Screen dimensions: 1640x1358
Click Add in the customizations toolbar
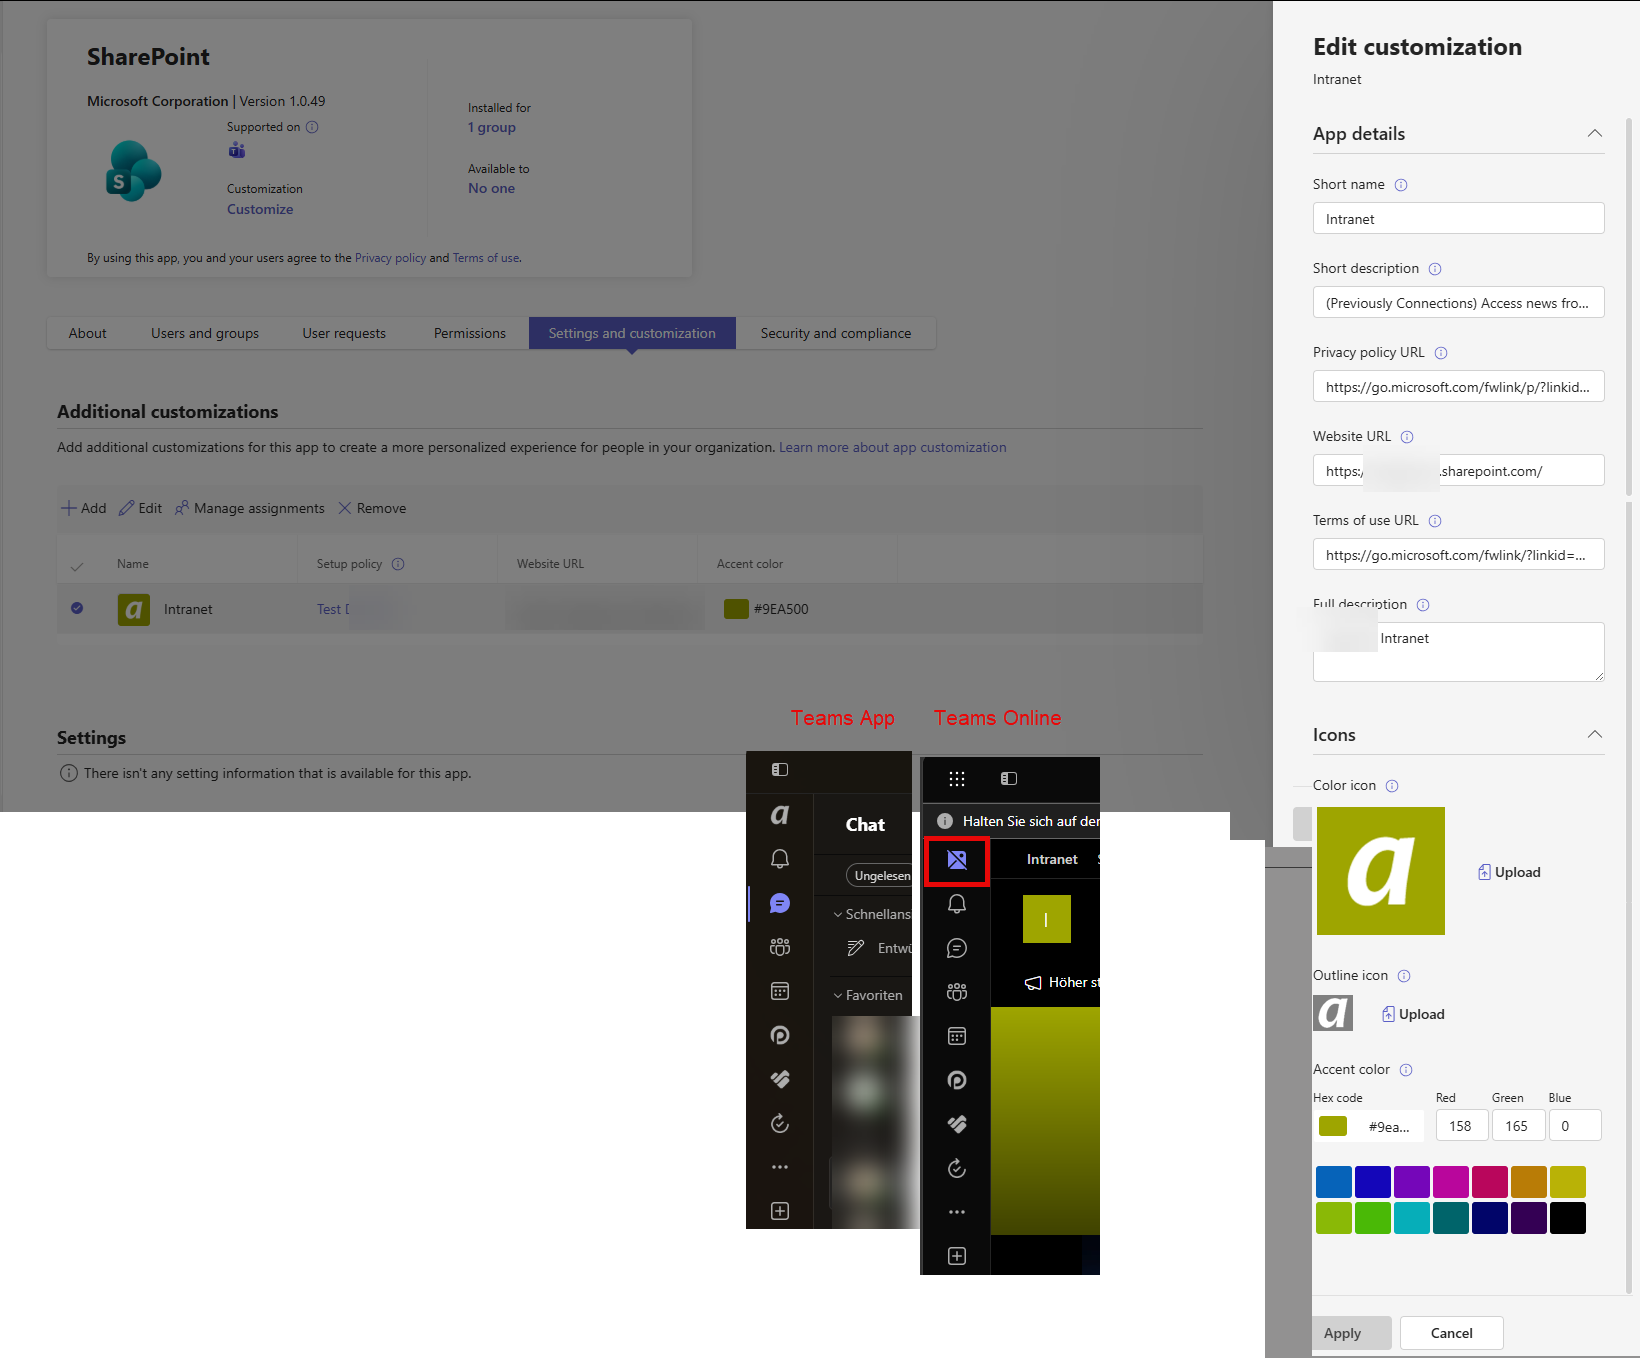click(84, 508)
